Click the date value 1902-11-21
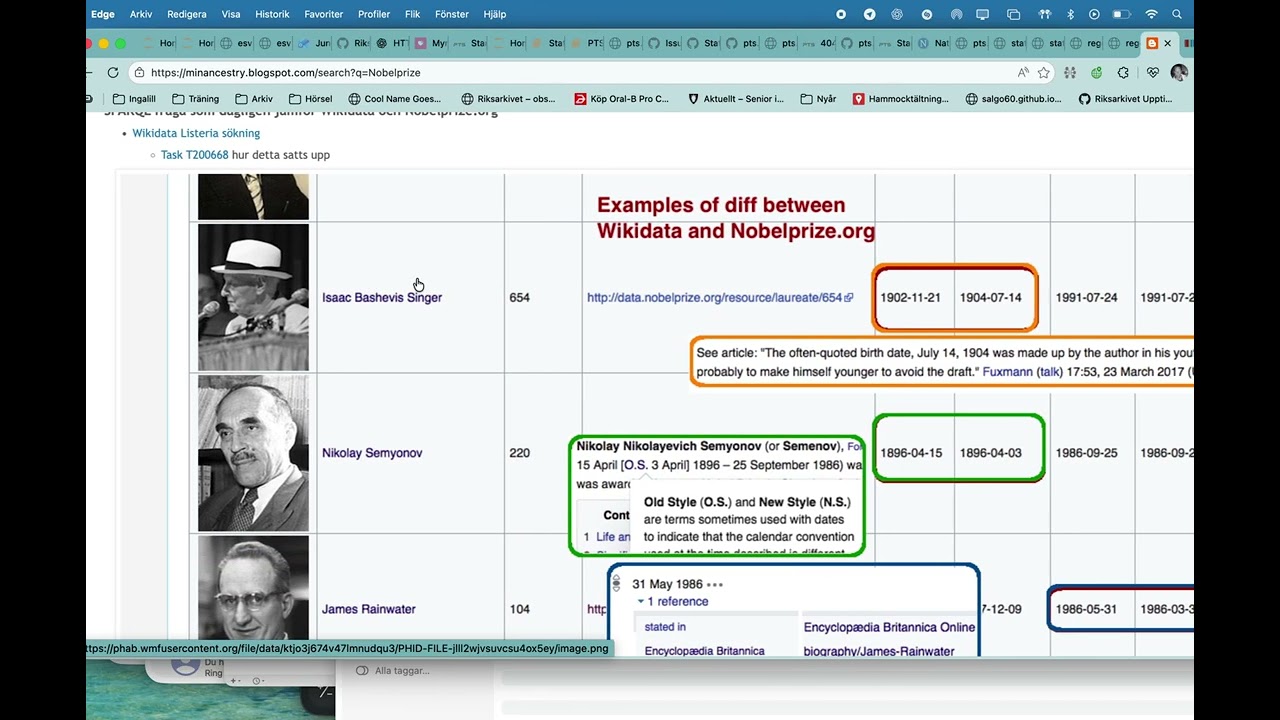 (x=910, y=297)
